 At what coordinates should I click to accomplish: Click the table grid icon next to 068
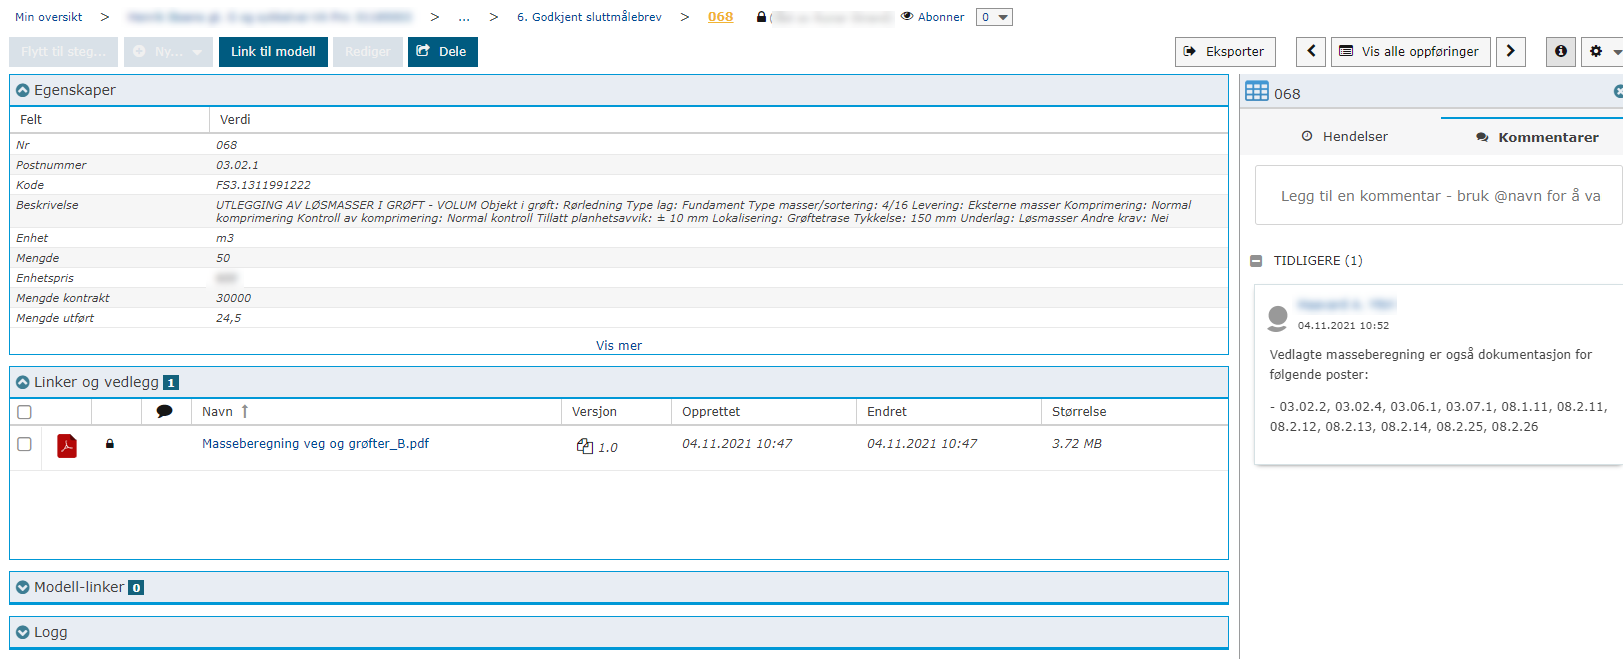pyautogui.click(x=1257, y=92)
